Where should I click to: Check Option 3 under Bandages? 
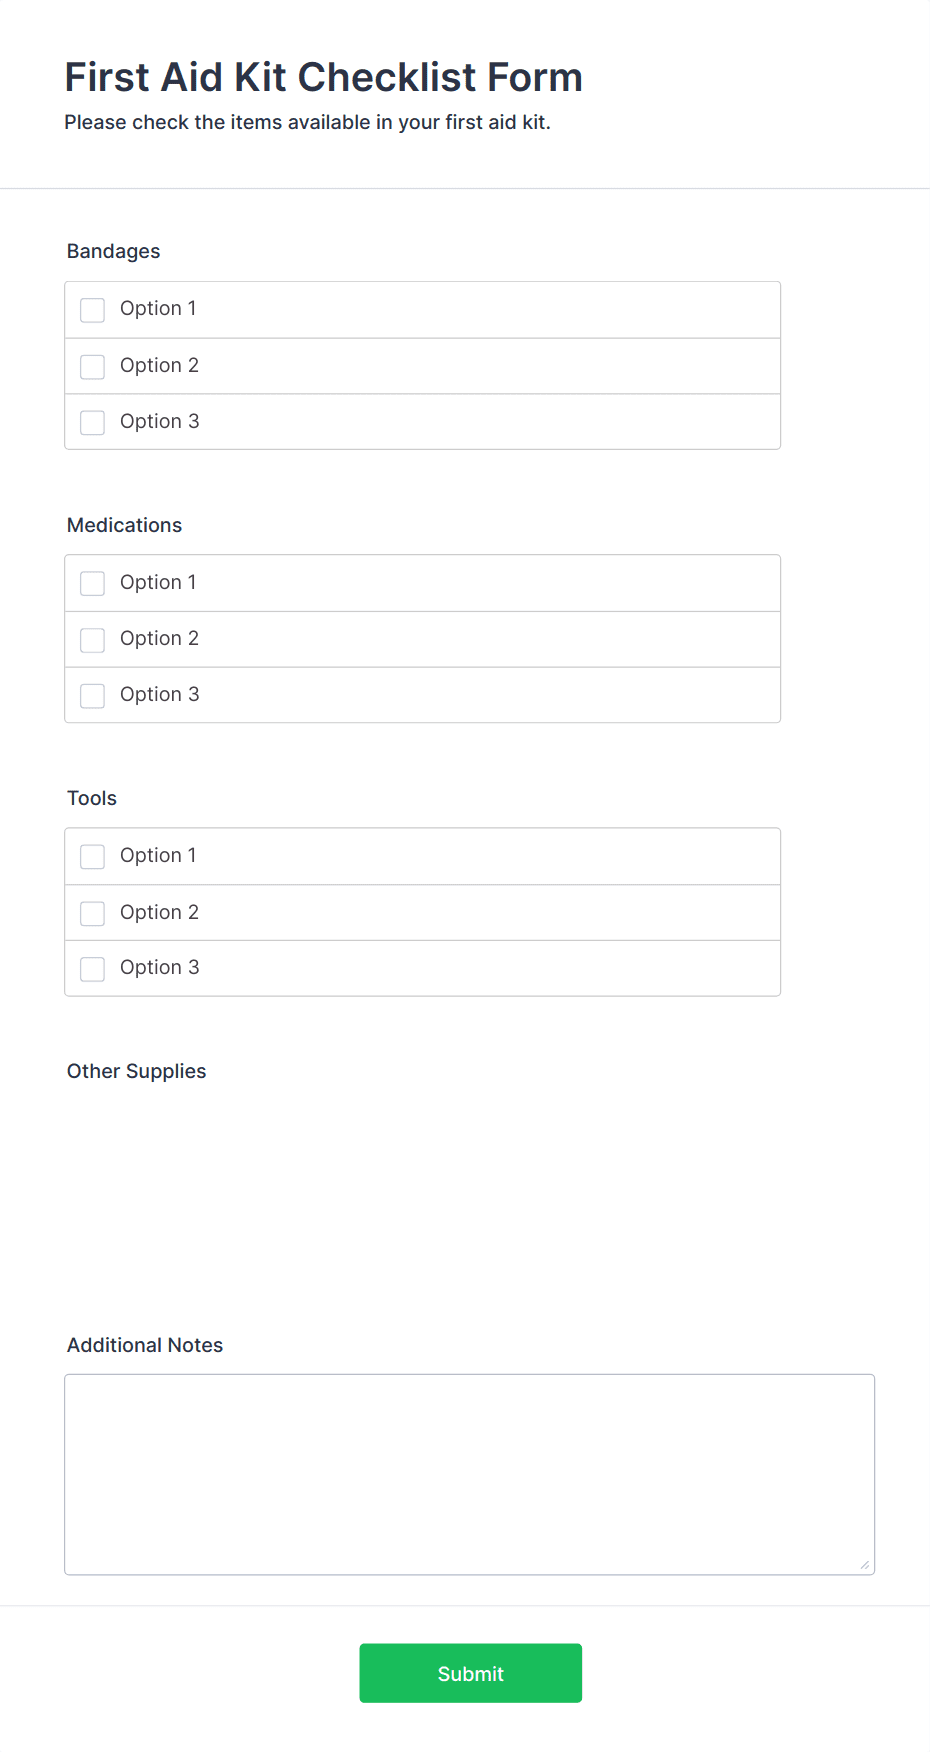92,422
